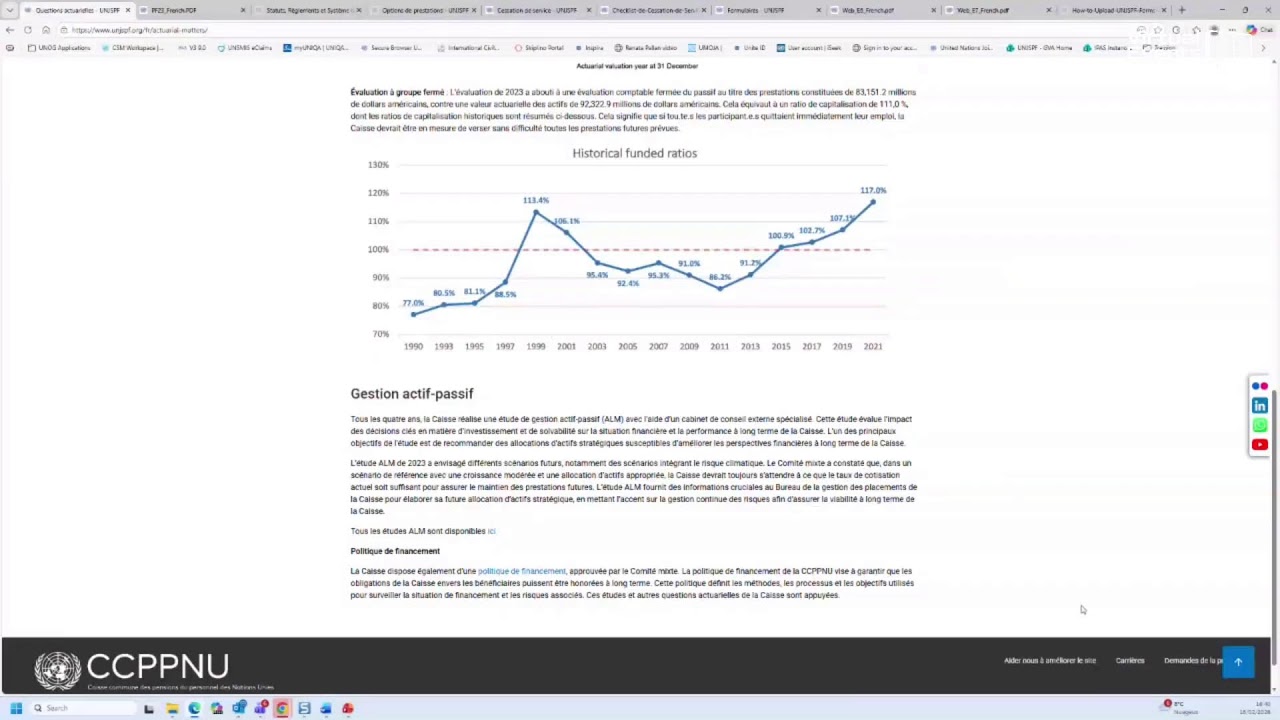This screenshot has height=720, width=1280.
Task: Open the Flickr social icon
Action: coord(1260,386)
